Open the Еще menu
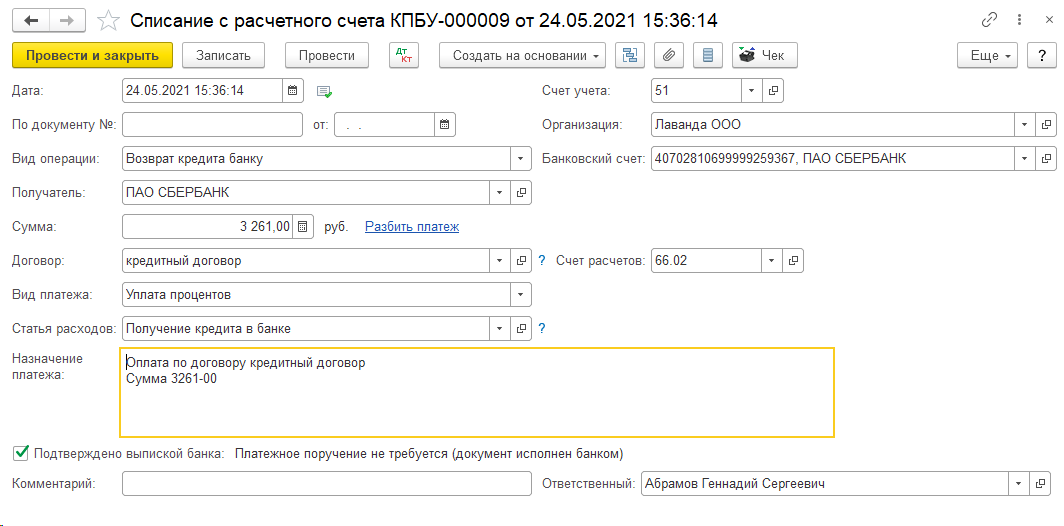 click(x=988, y=56)
